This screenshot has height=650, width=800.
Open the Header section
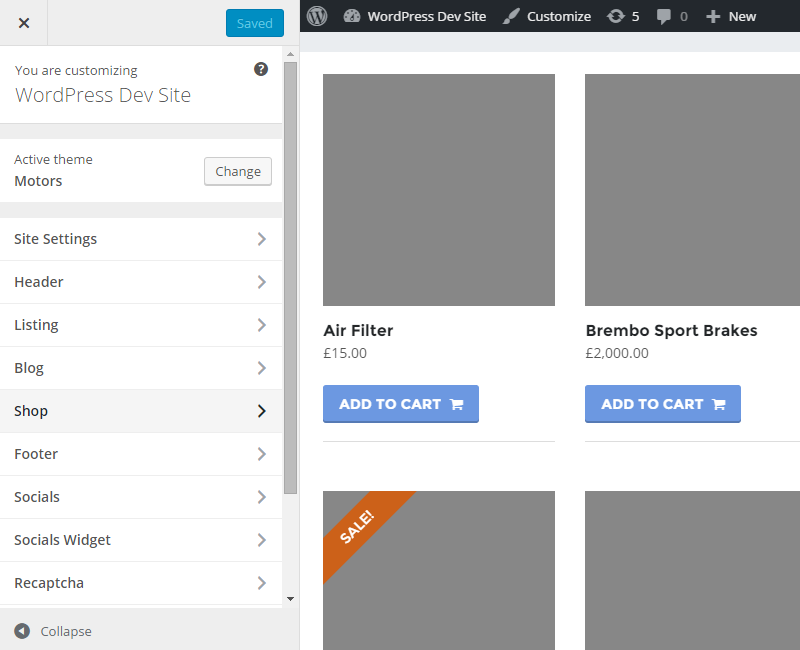141,282
